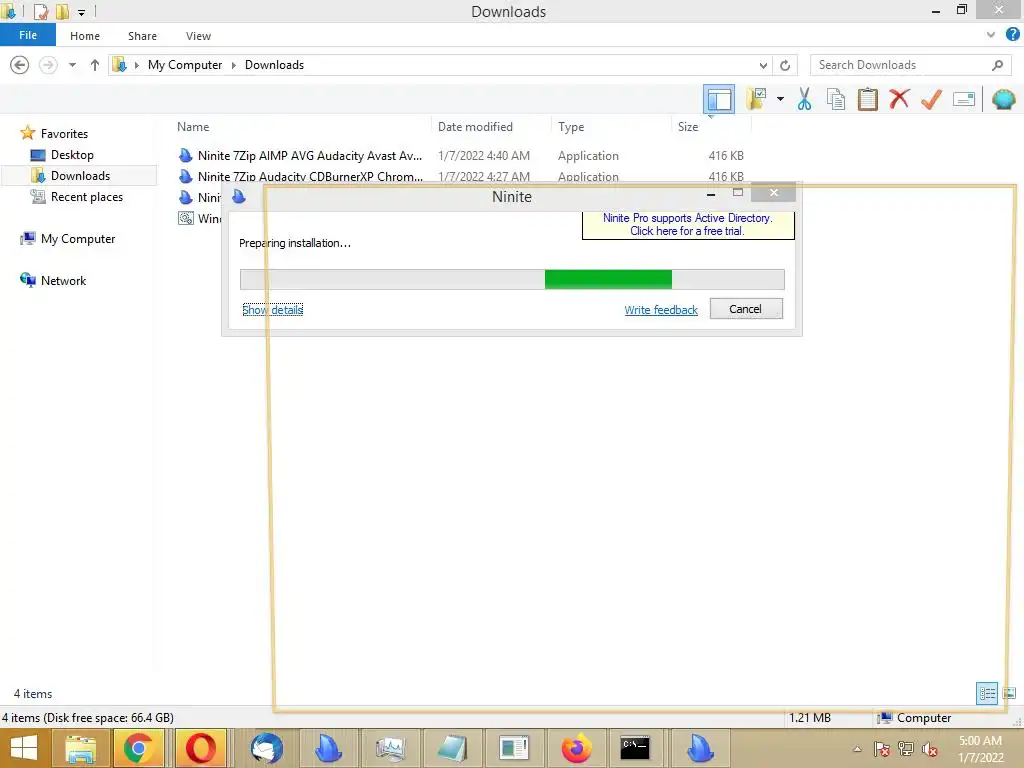
Task: Sort files by Type column
Action: [x=571, y=127]
